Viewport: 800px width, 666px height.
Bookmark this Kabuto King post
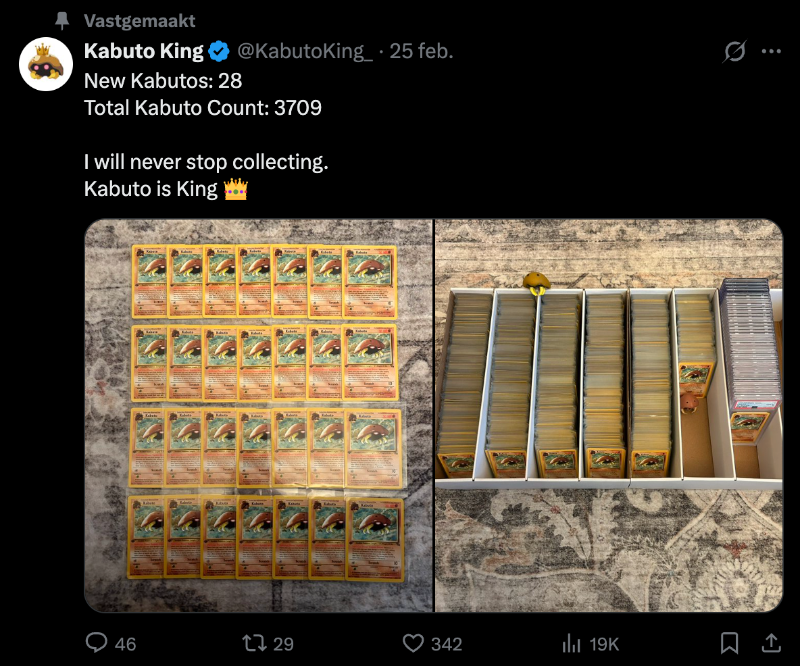click(x=730, y=643)
